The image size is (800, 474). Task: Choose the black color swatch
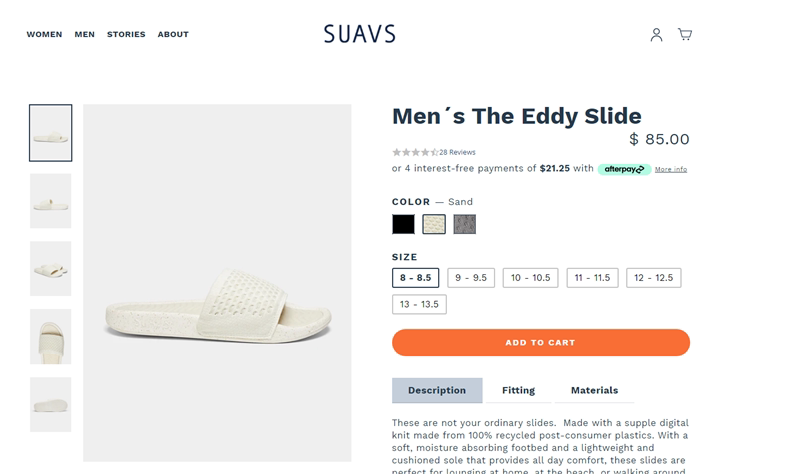tap(403, 224)
